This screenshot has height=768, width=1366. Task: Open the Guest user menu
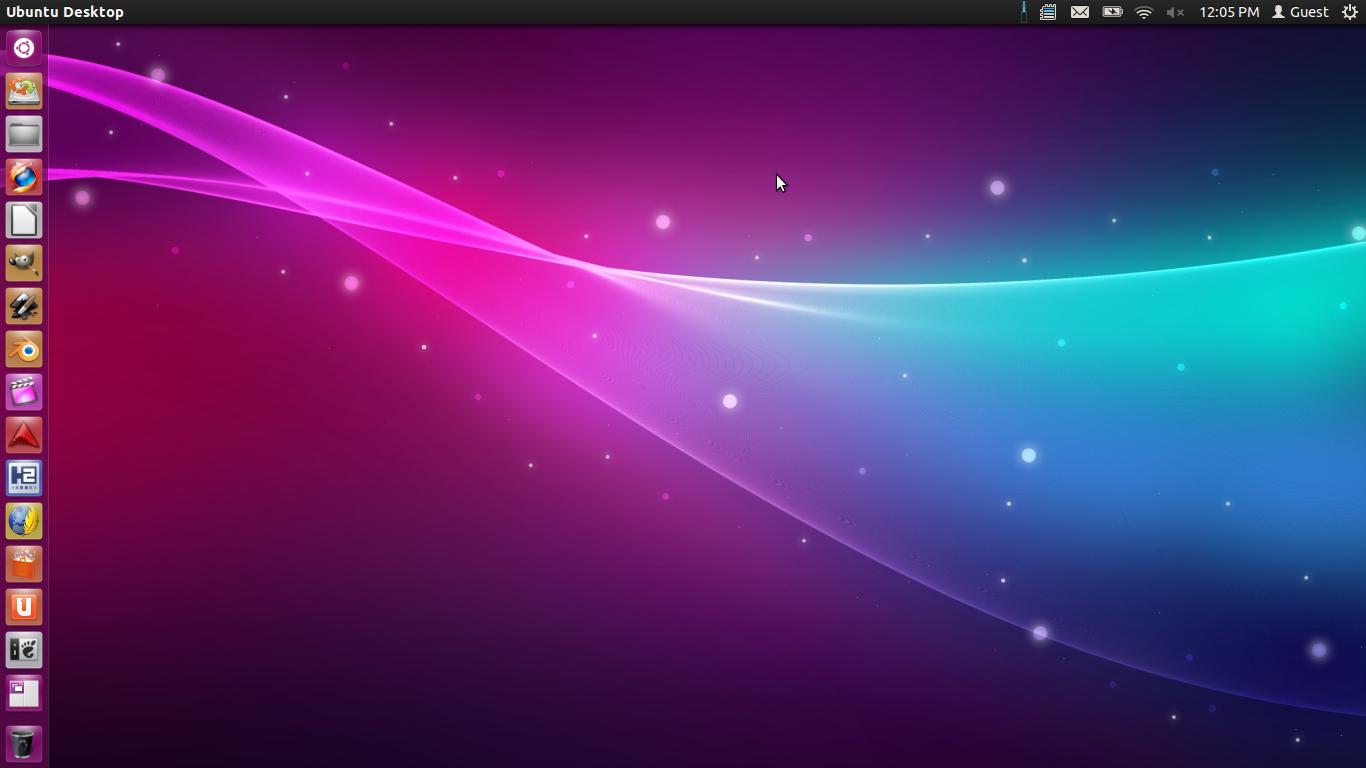click(1300, 12)
